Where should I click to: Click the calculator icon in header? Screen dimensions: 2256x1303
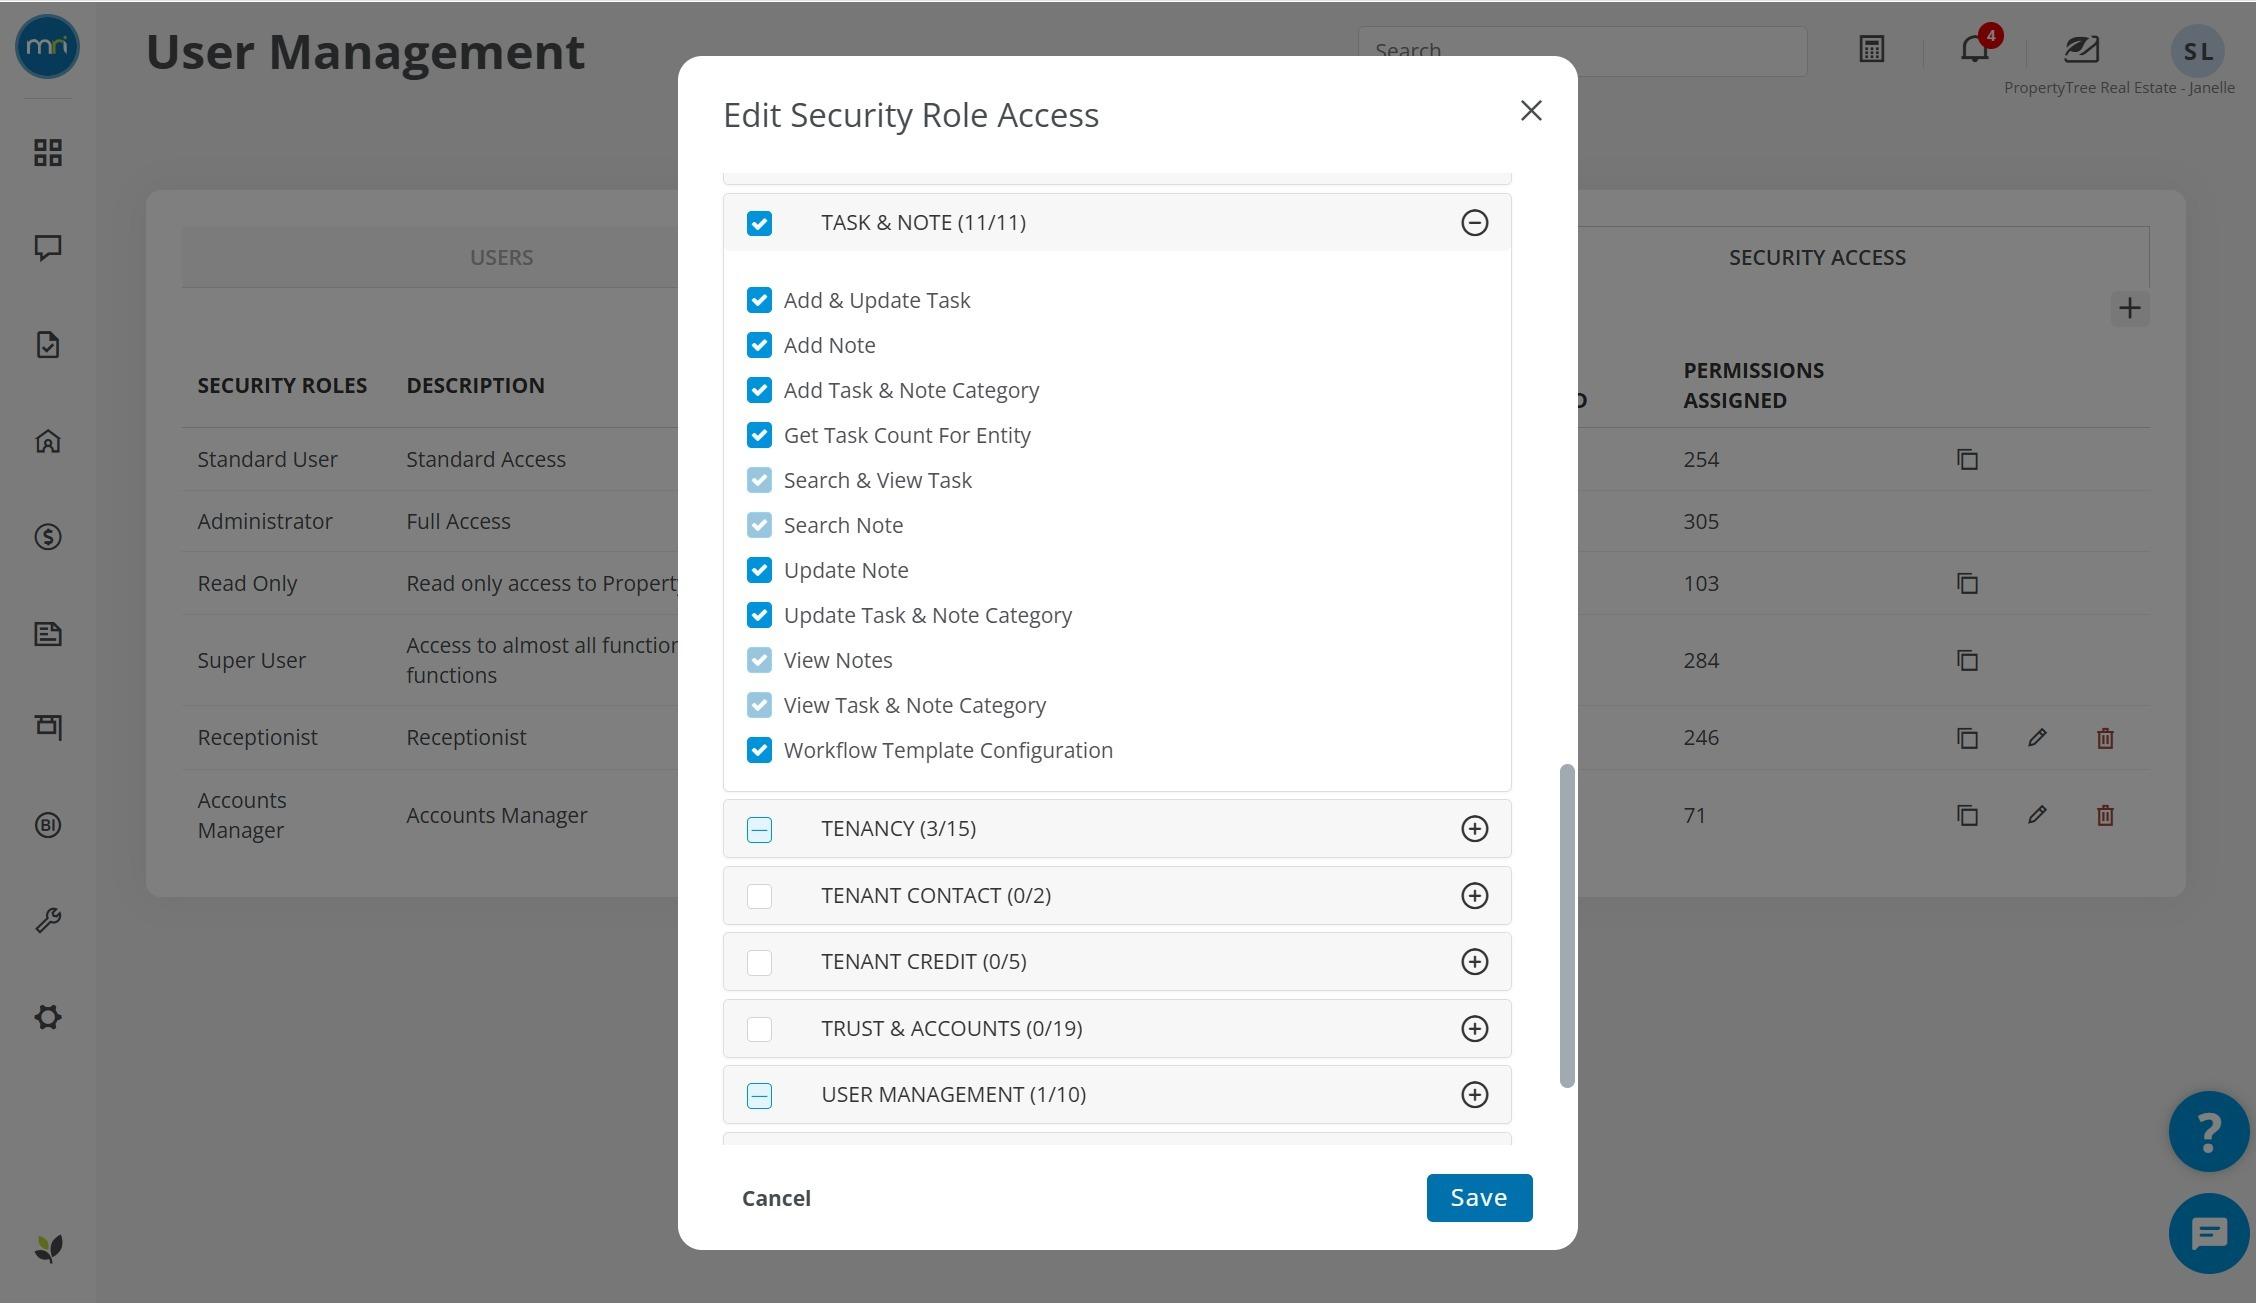click(x=1872, y=49)
